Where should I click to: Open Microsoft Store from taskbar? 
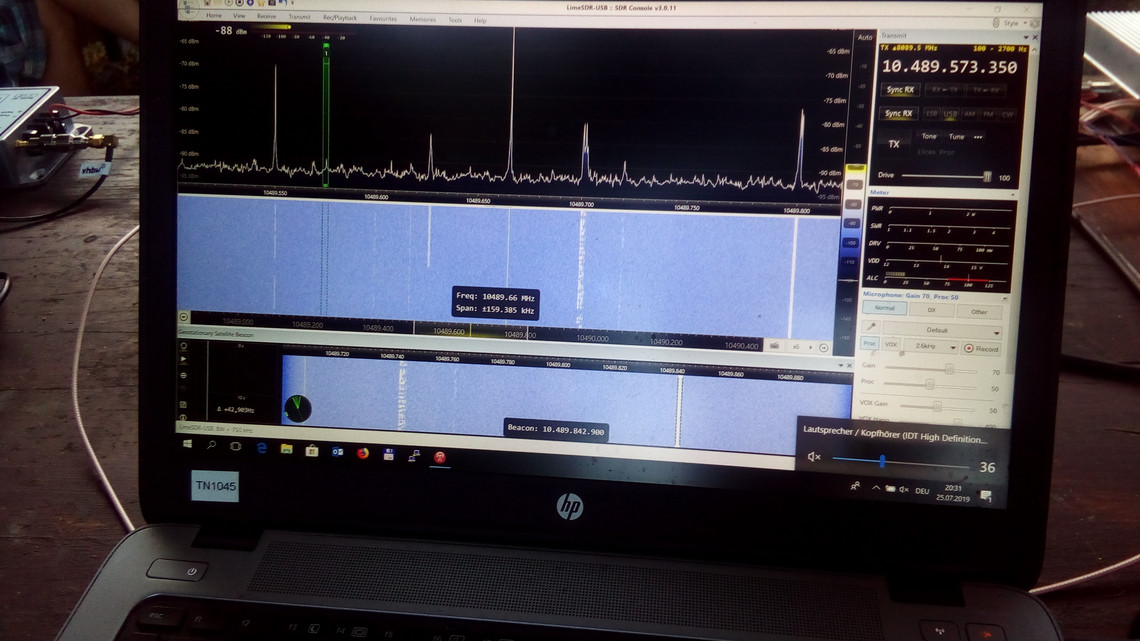pos(312,451)
